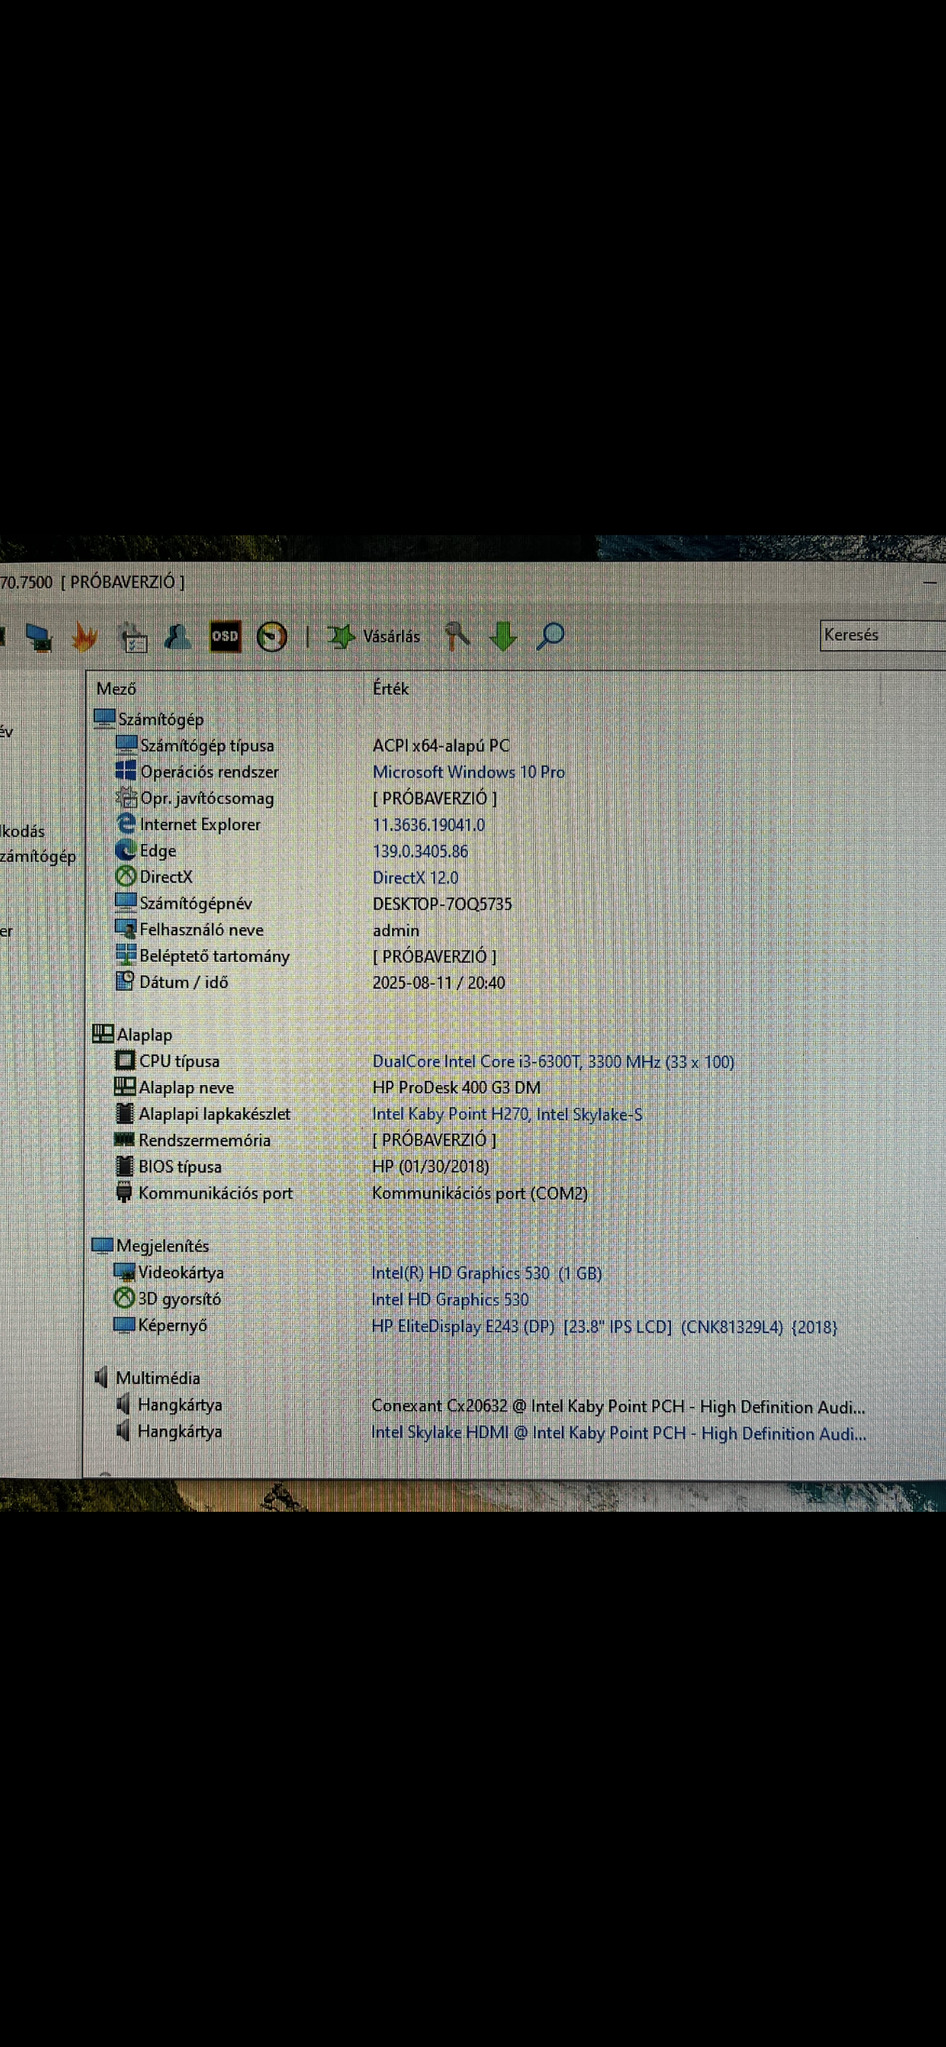Open the Intel Skylake HDMI audio link
Image resolution: width=946 pixels, height=2047 pixels.
(619, 1433)
